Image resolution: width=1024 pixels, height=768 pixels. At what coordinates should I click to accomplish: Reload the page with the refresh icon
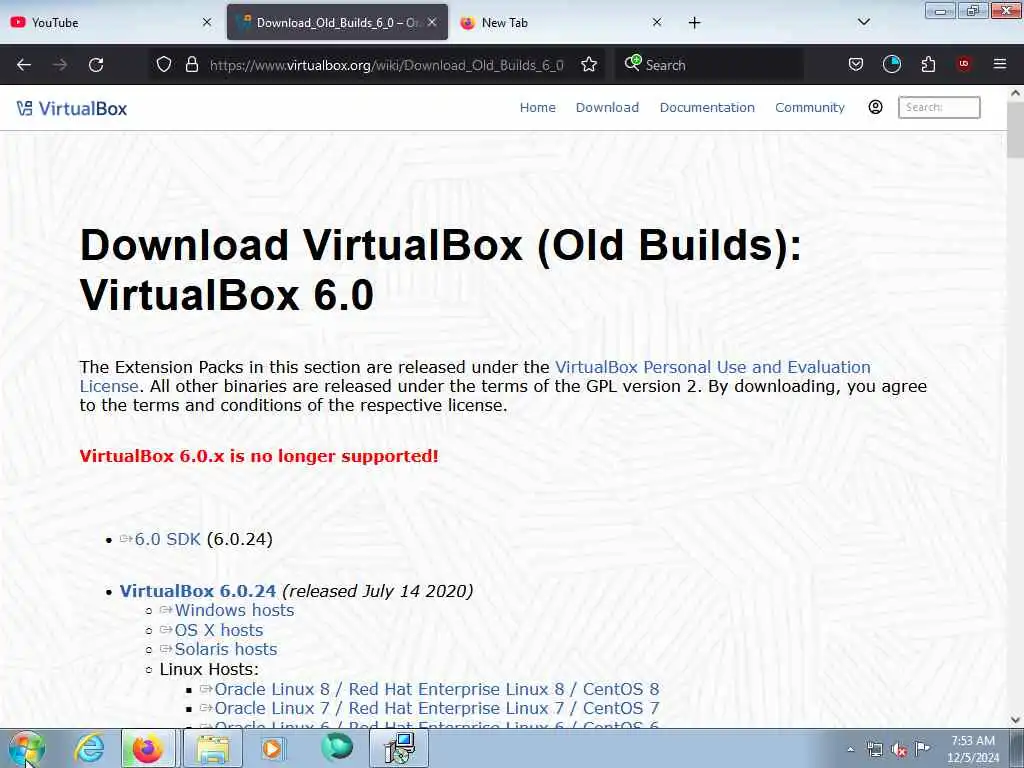tap(96, 65)
